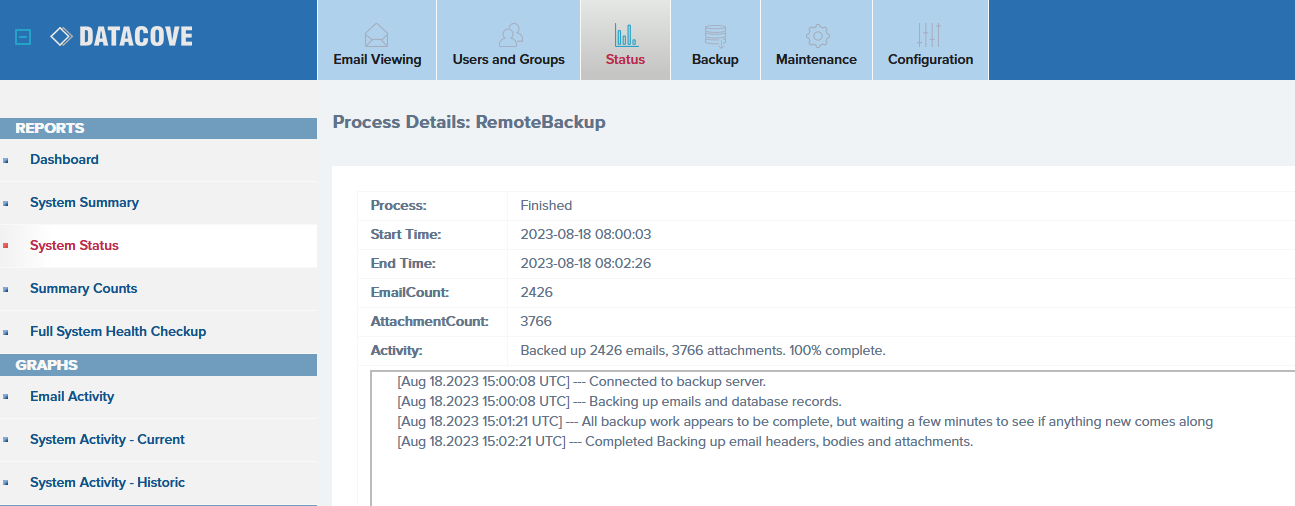Click the EmailCount: label

[410, 292]
